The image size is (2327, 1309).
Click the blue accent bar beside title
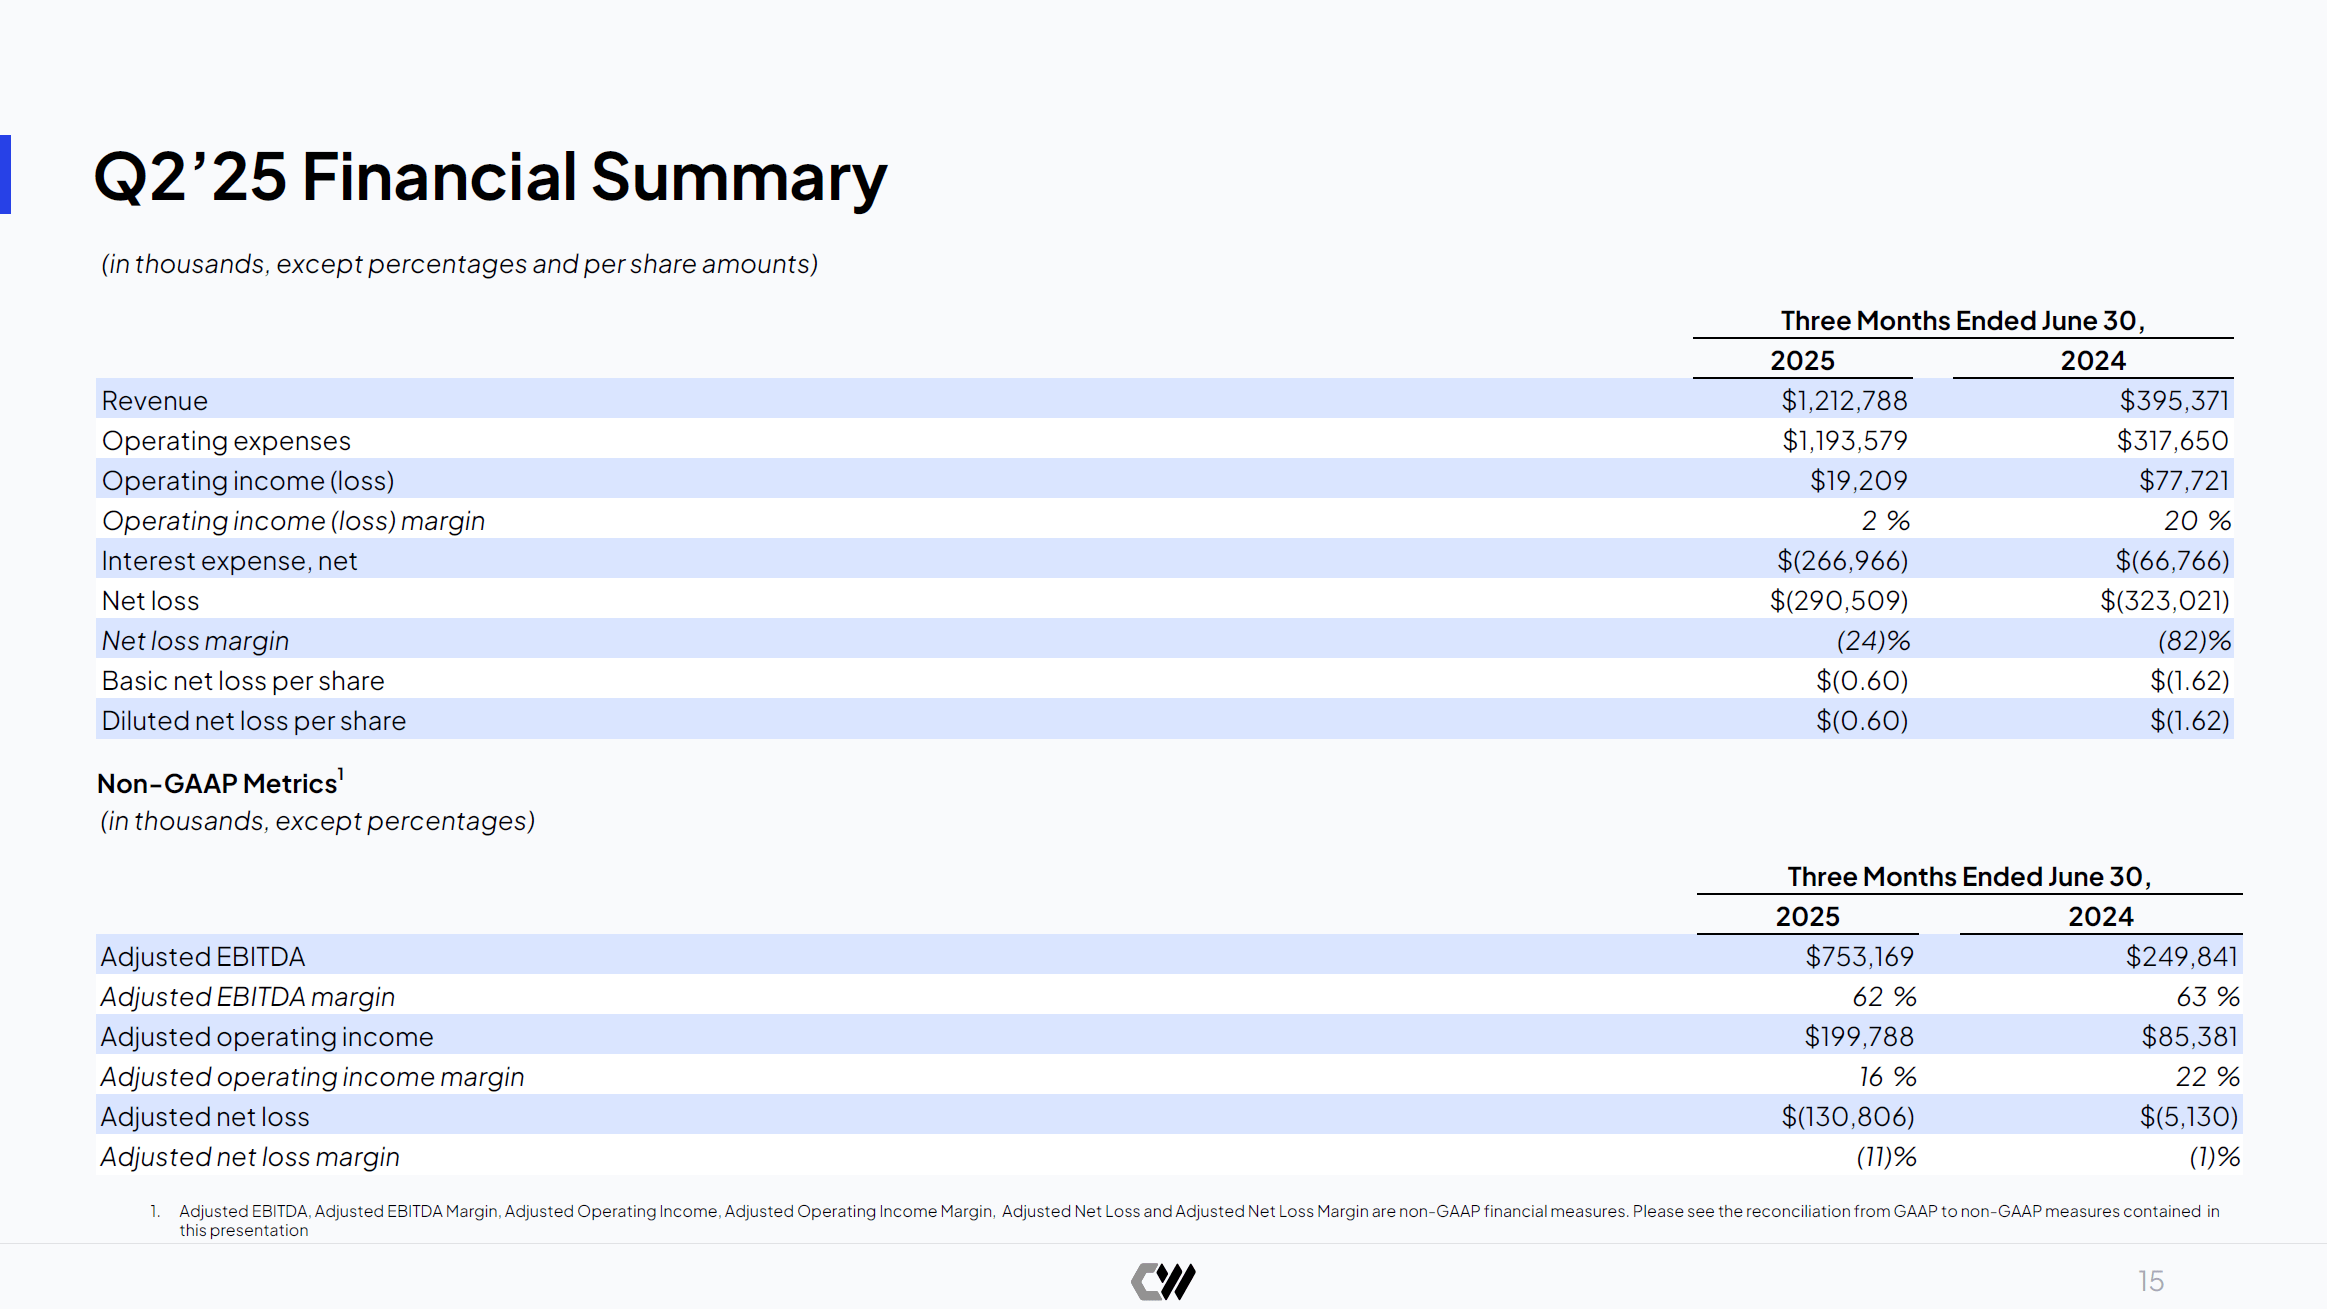pos(5,174)
